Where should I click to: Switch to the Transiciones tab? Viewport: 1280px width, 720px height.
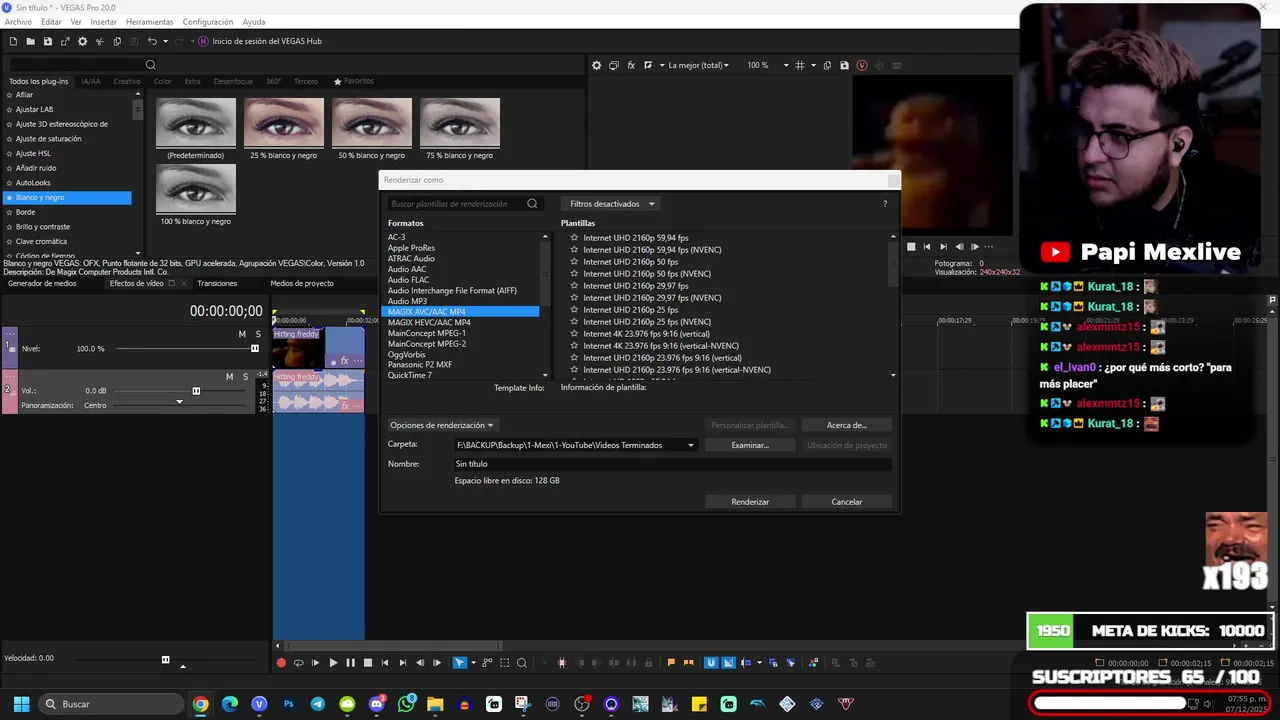[x=217, y=283]
